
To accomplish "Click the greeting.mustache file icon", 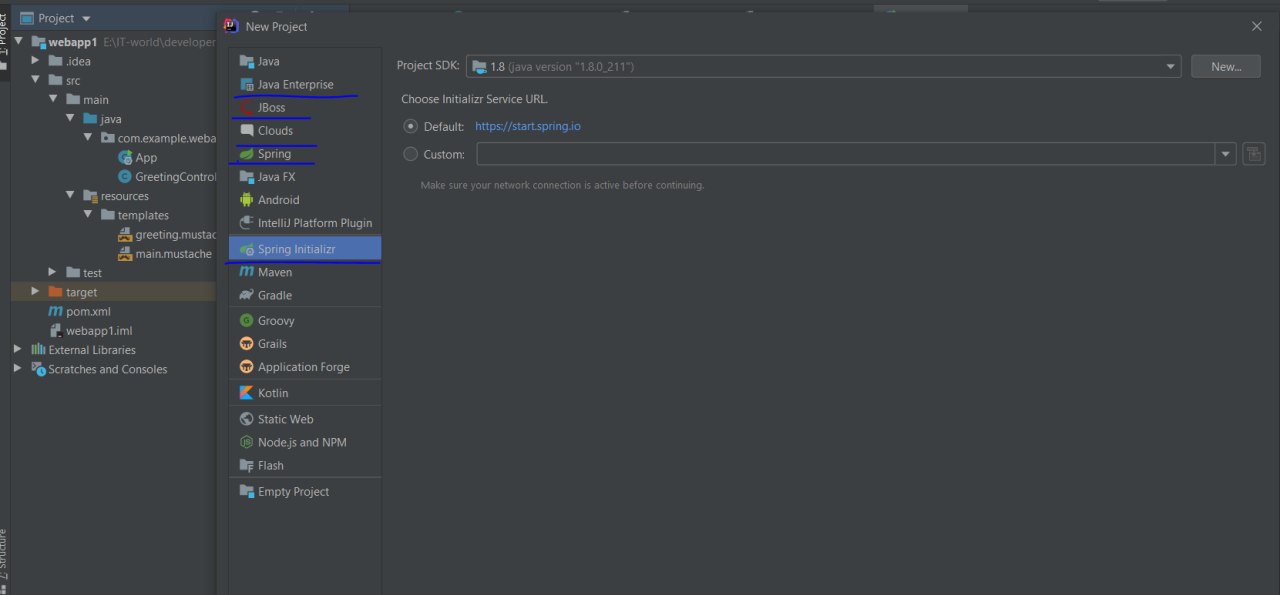I will pyautogui.click(x=125, y=234).
